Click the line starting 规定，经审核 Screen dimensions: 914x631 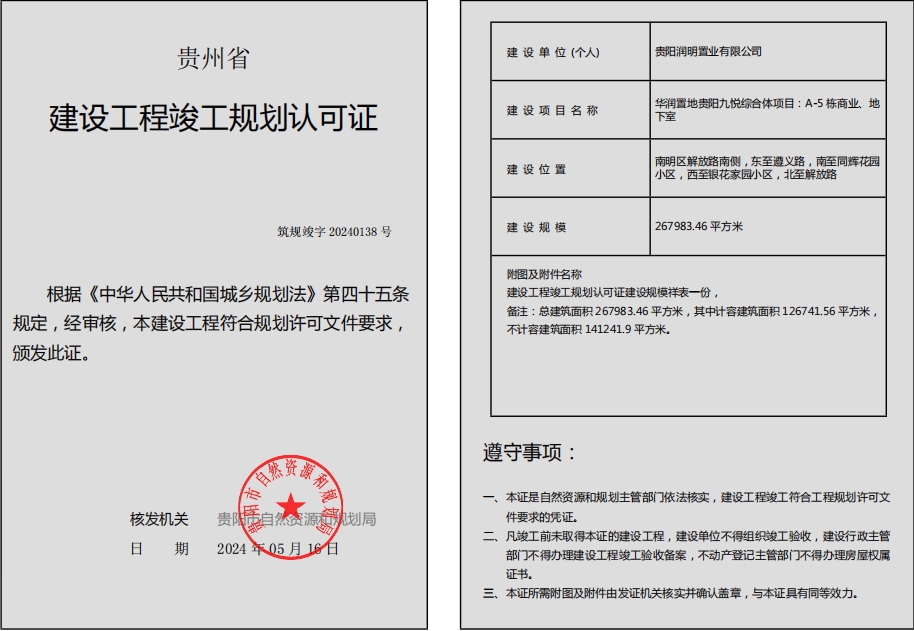[209, 323]
